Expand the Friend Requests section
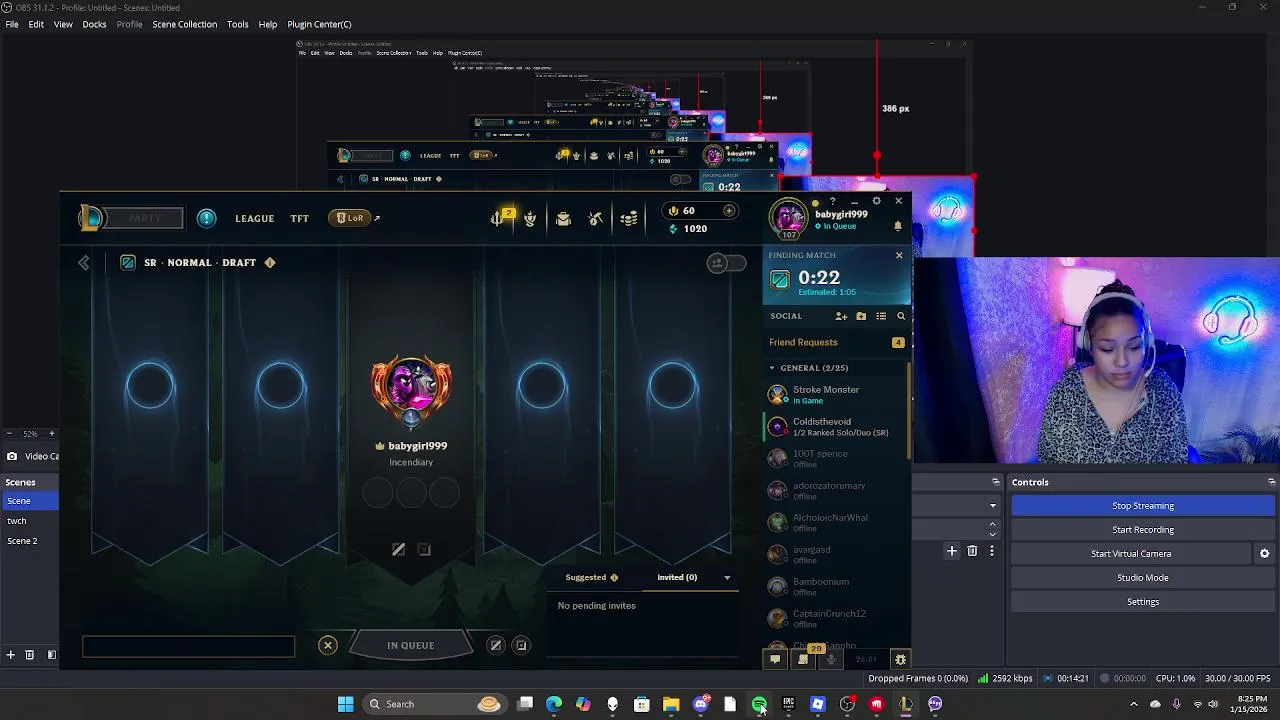Screen dimensions: 1280x720 (x=836, y=342)
